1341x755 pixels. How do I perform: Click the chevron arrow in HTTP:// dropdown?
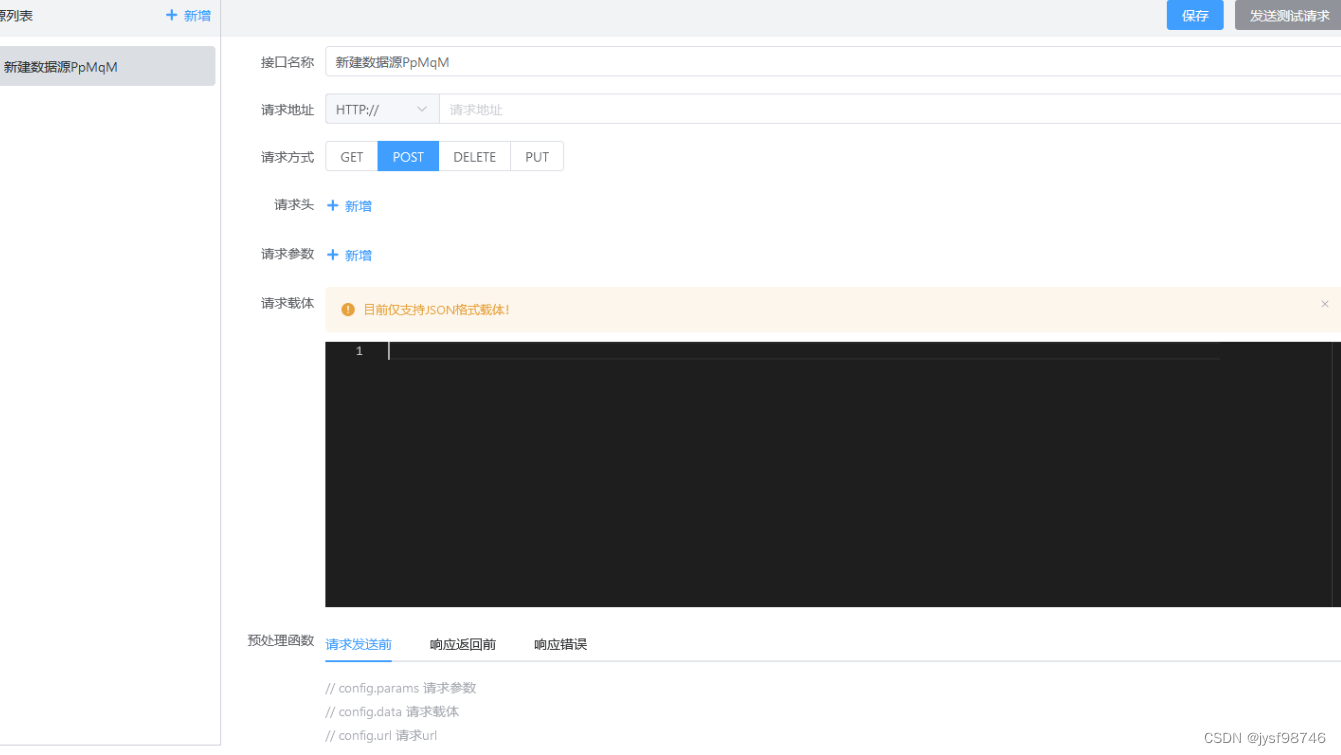point(422,109)
